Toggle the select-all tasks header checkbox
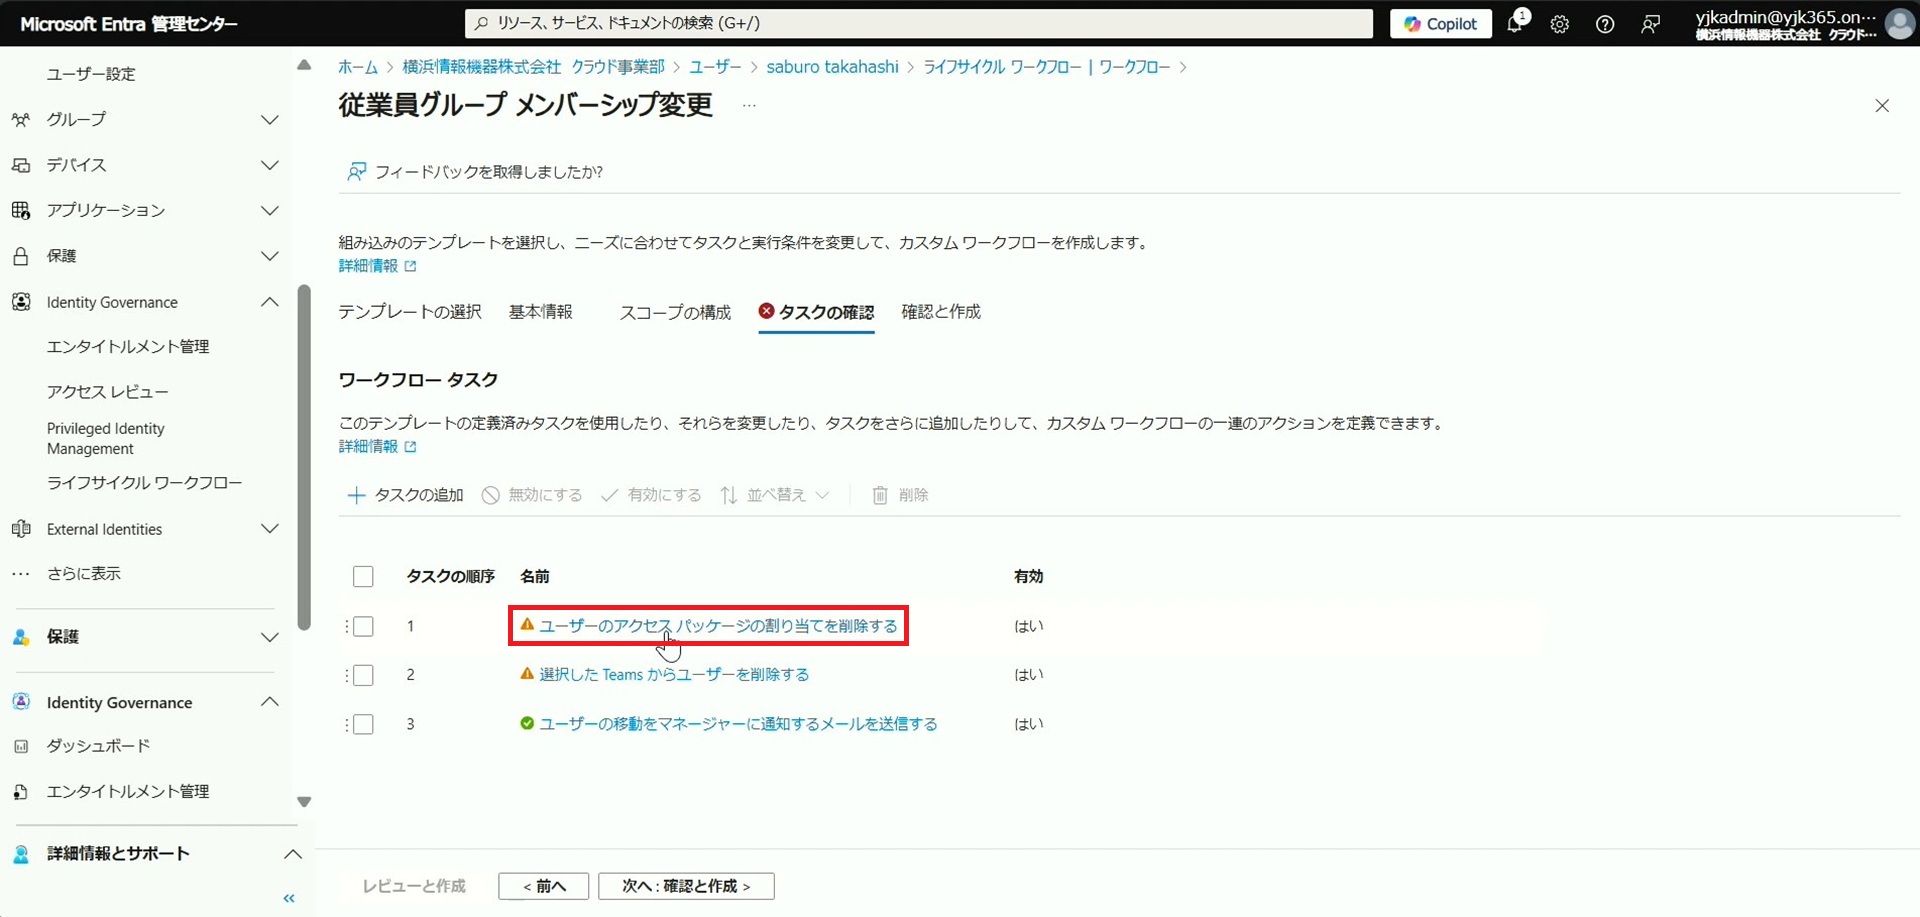1920x917 pixels. point(363,576)
